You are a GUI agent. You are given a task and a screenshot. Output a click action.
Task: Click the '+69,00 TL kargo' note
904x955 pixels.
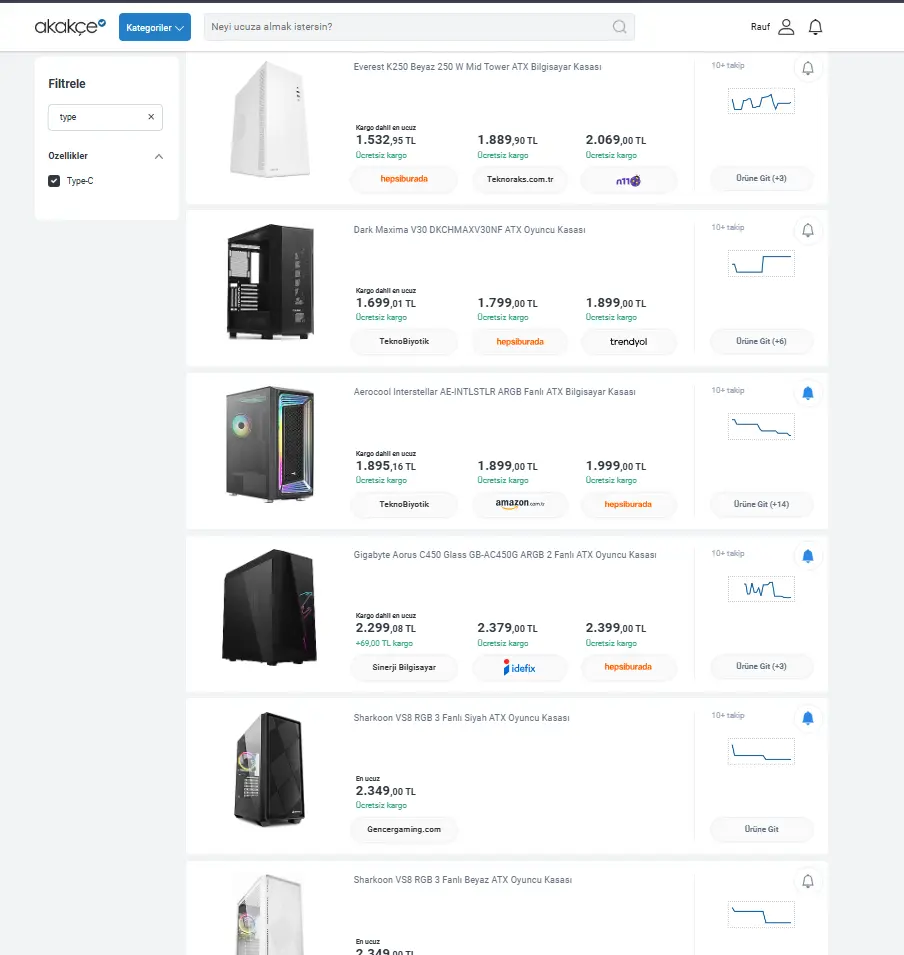384,644
